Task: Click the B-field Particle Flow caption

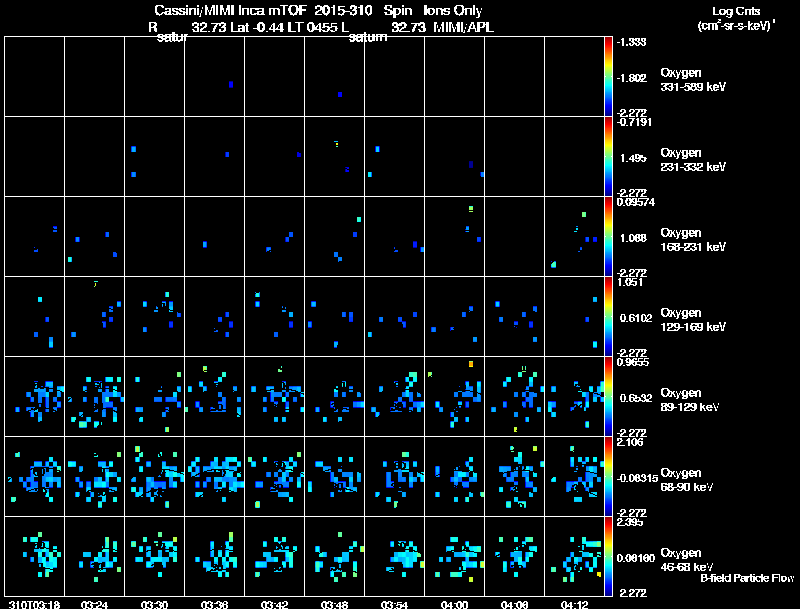Action: tap(747, 578)
